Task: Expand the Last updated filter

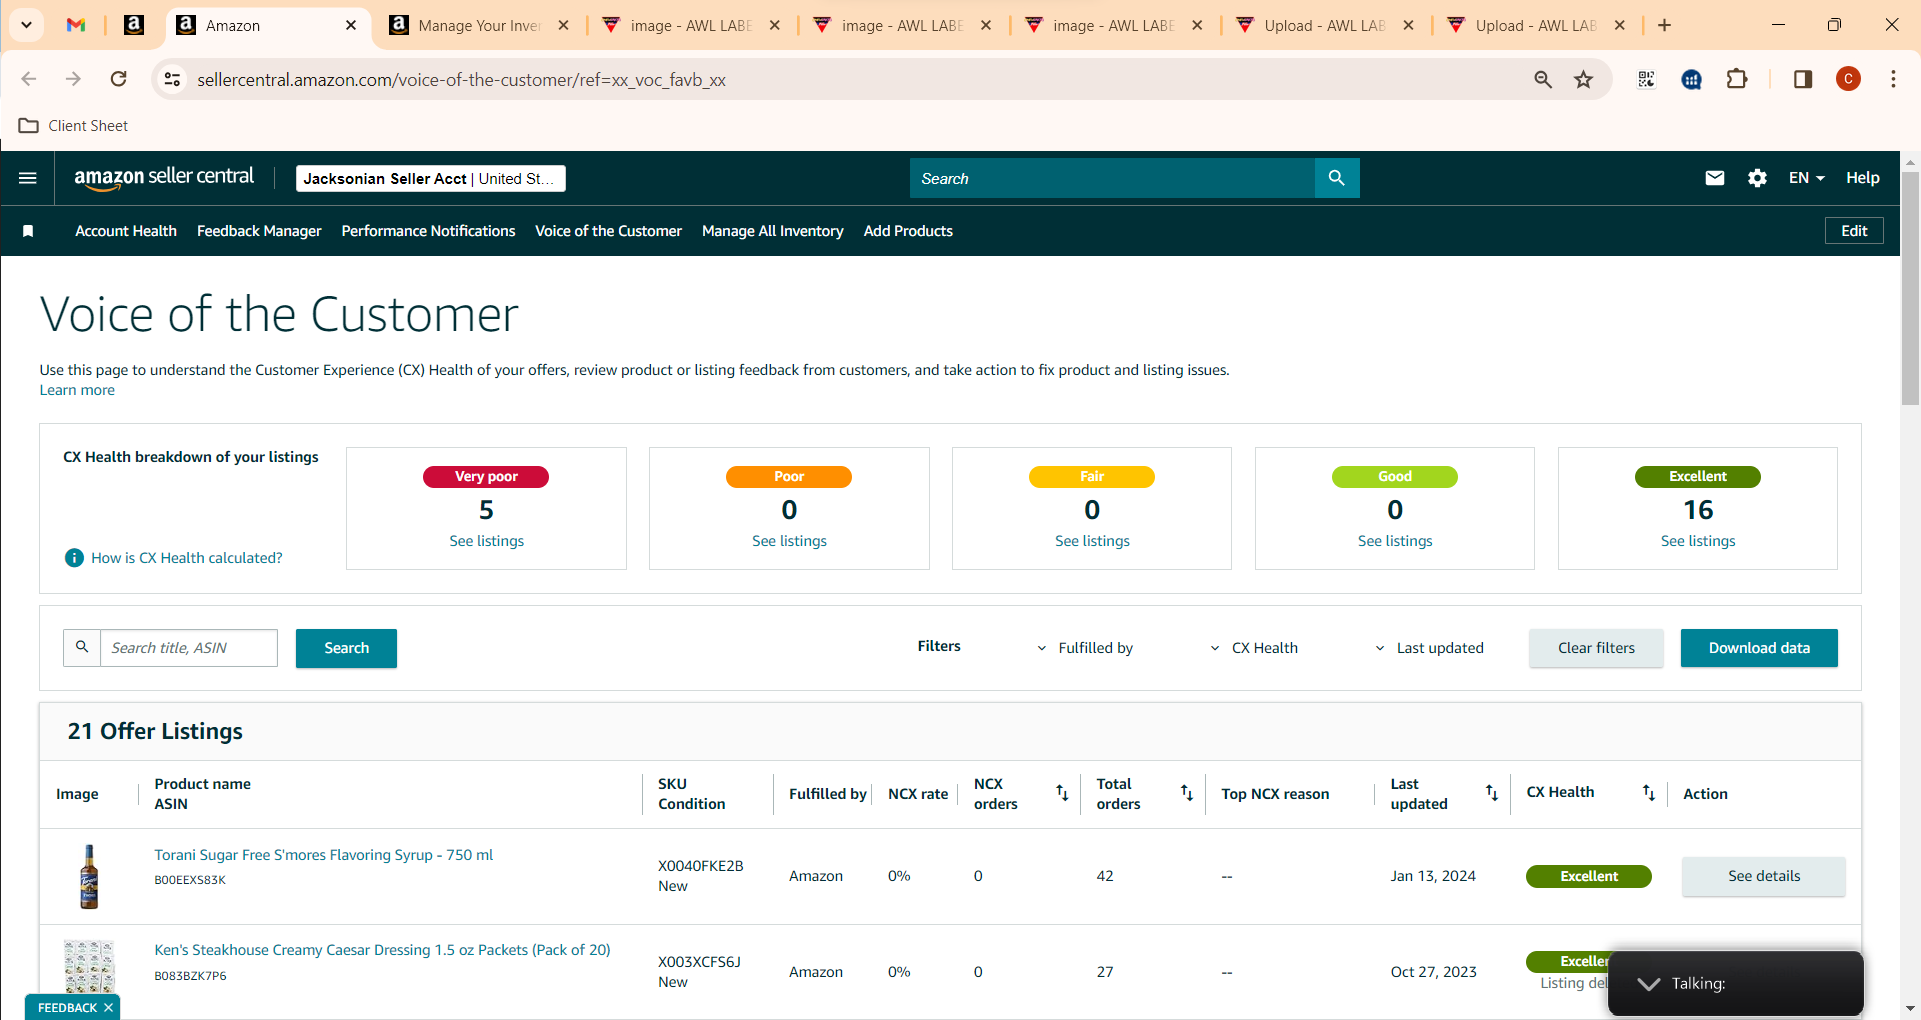Action: (x=1430, y=648)
